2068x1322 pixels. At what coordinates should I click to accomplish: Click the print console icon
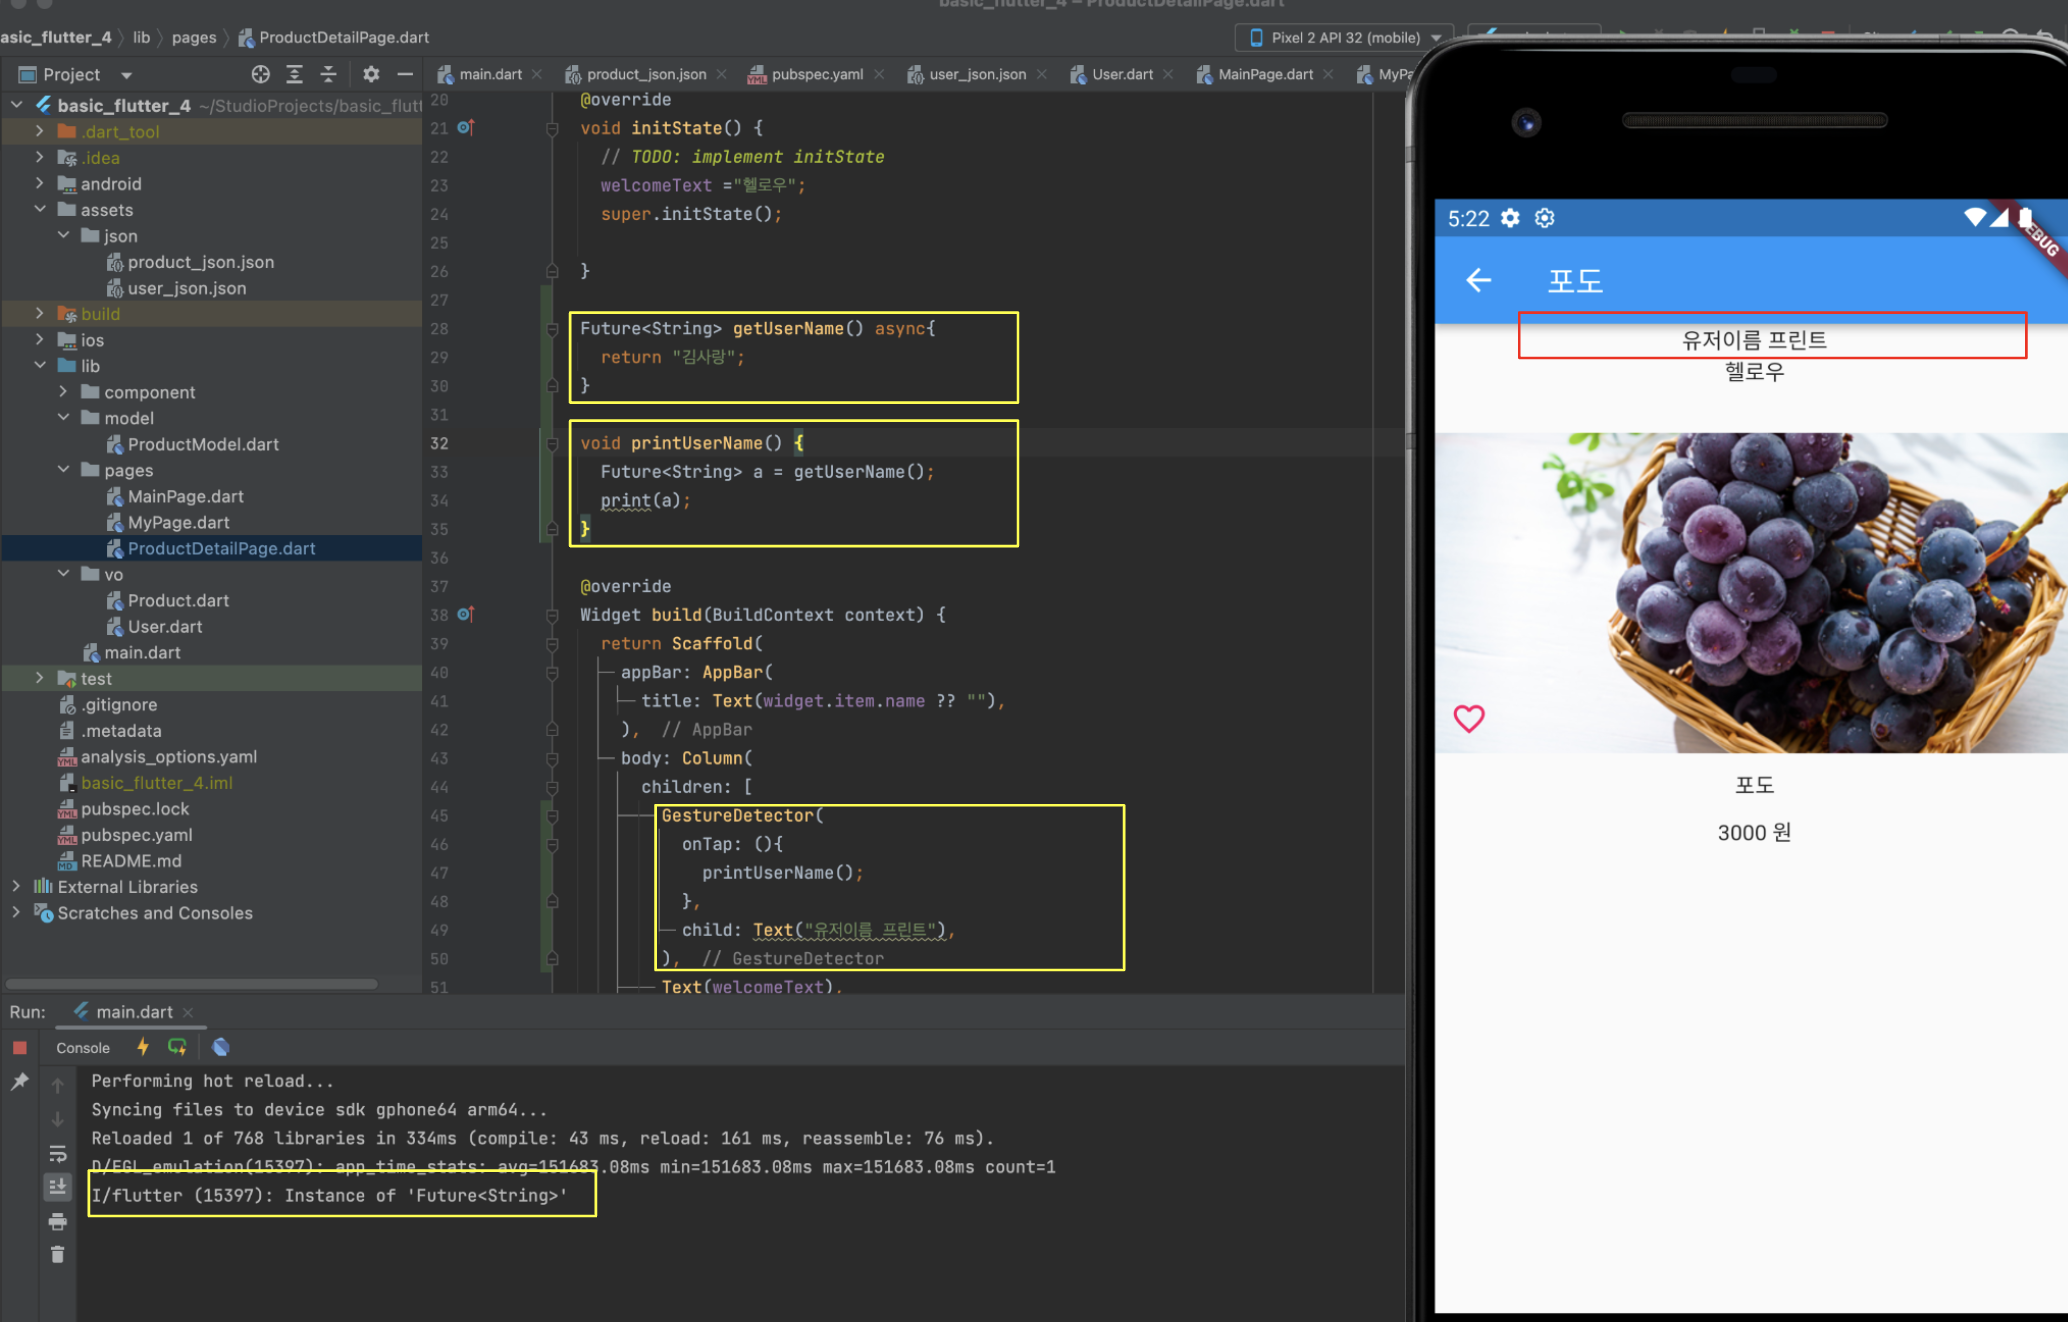coord(58,1221)
